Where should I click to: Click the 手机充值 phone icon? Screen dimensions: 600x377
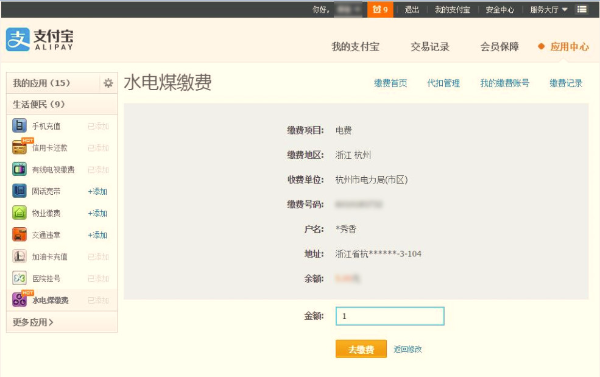click(19, 126)
